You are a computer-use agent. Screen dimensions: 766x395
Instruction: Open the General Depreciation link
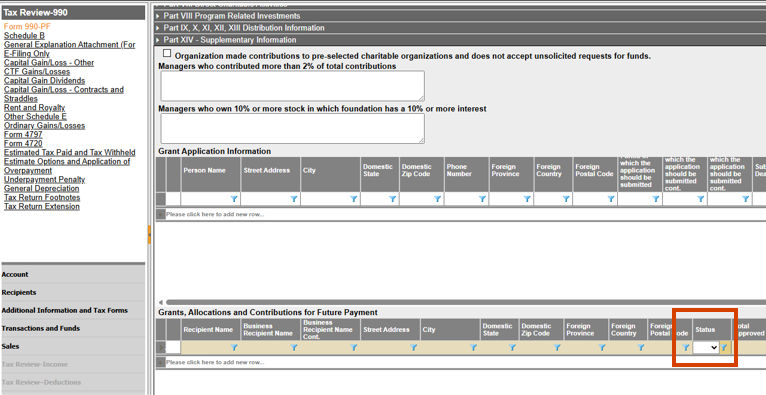point(42,188)
